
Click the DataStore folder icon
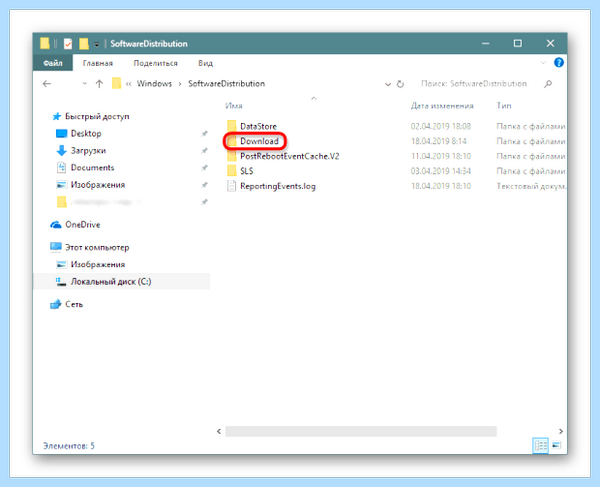tap(232, 125)
